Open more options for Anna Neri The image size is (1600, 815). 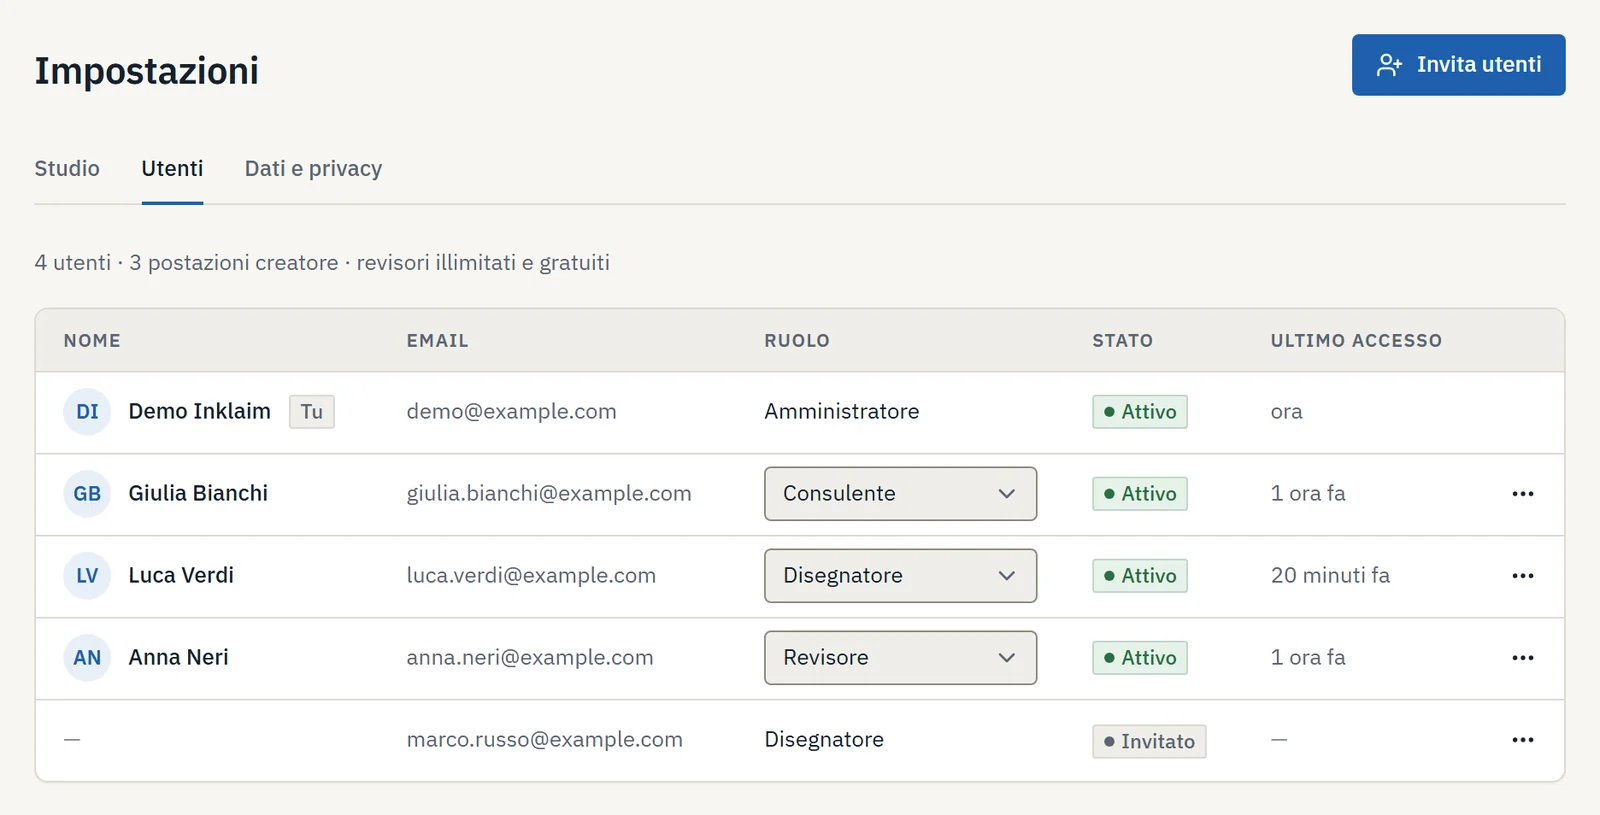[x=1522, y=658]
